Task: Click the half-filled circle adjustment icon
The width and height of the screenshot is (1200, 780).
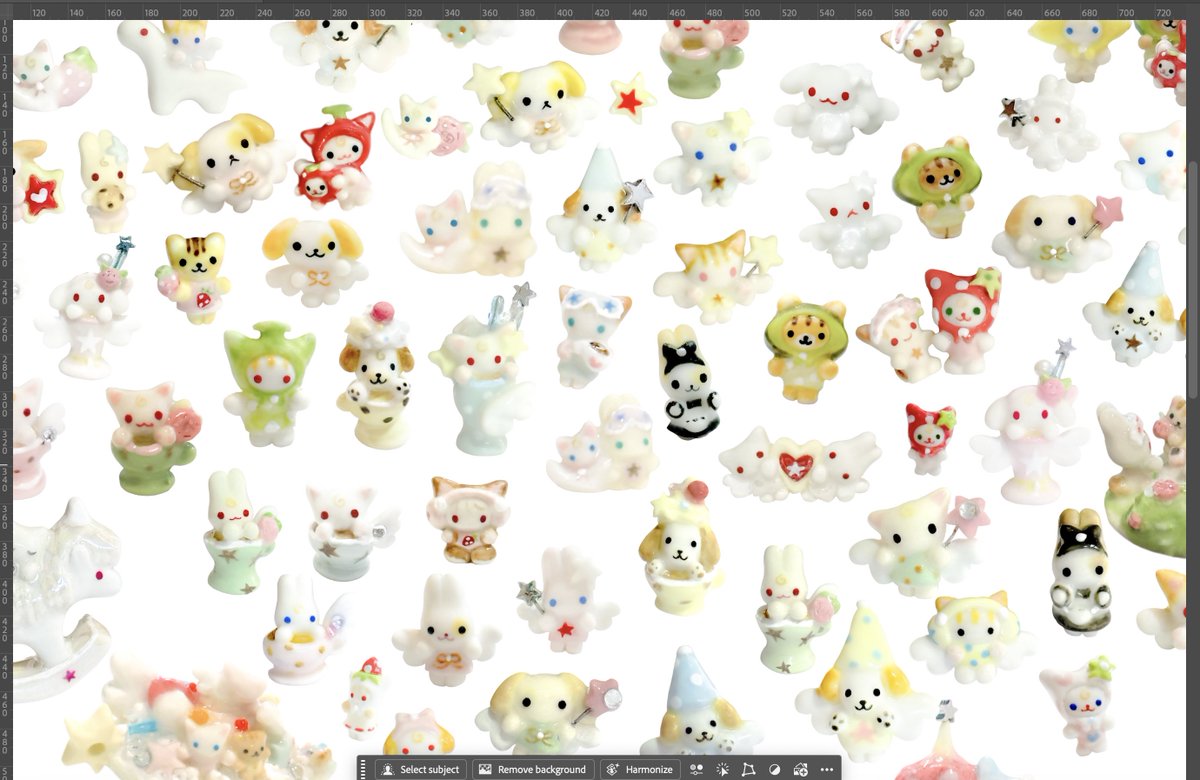Action: (774, 769)
